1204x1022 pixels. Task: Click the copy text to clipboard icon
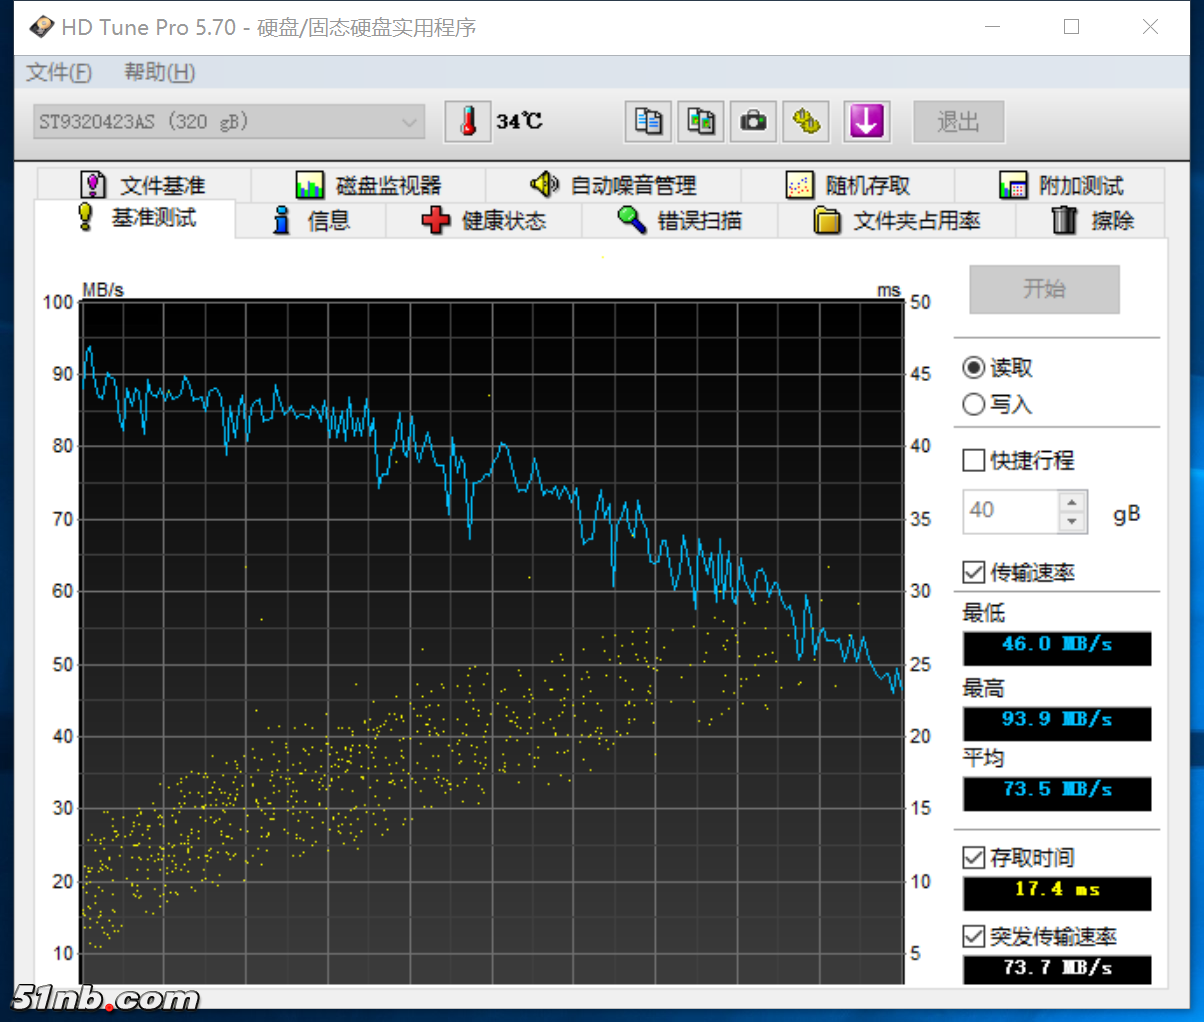647,121
